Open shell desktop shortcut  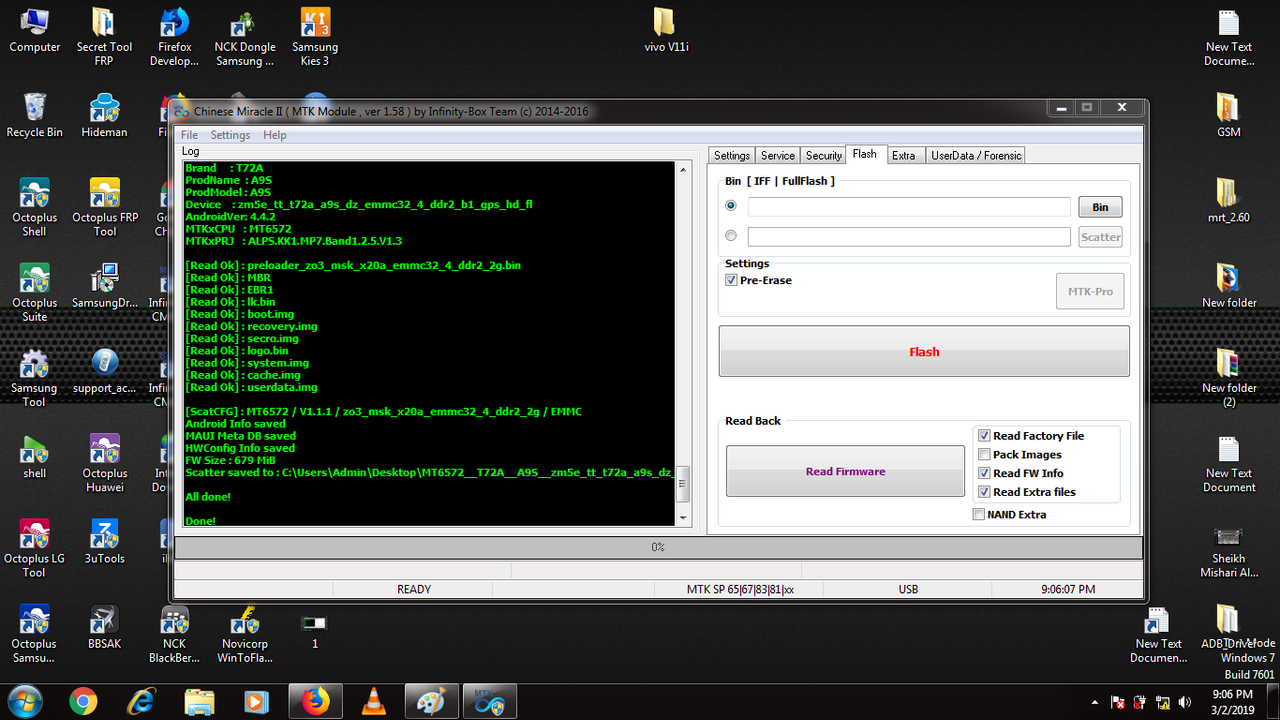[x=35, y=457]
